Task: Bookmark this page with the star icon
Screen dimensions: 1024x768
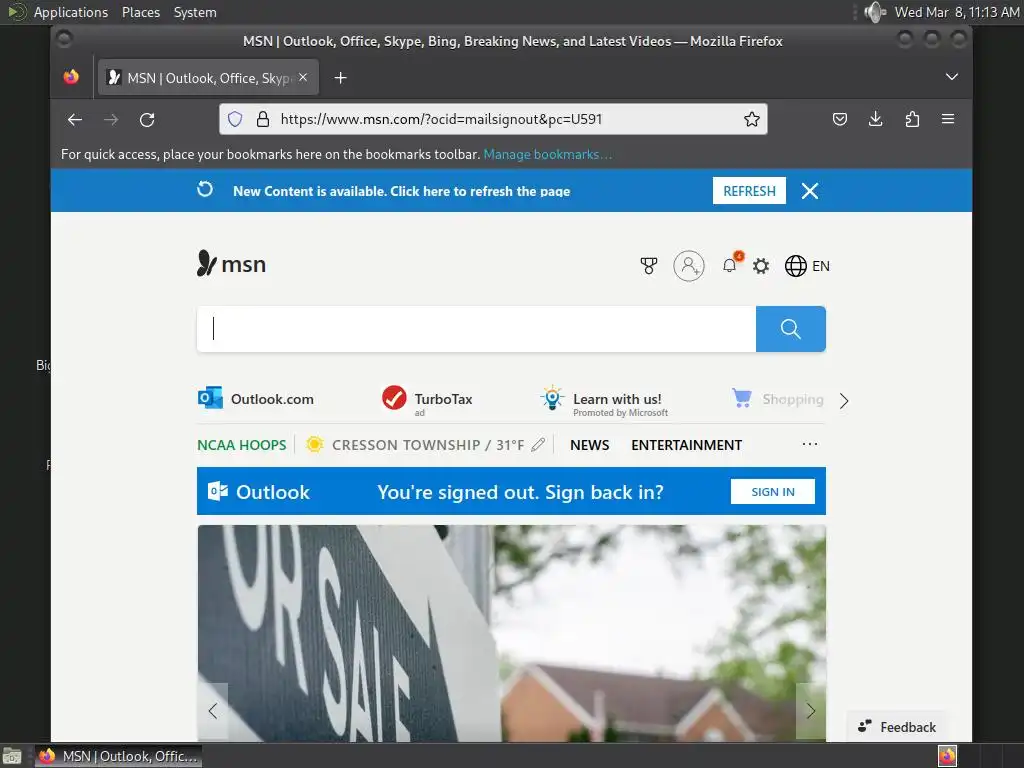Action: point(752,119)
